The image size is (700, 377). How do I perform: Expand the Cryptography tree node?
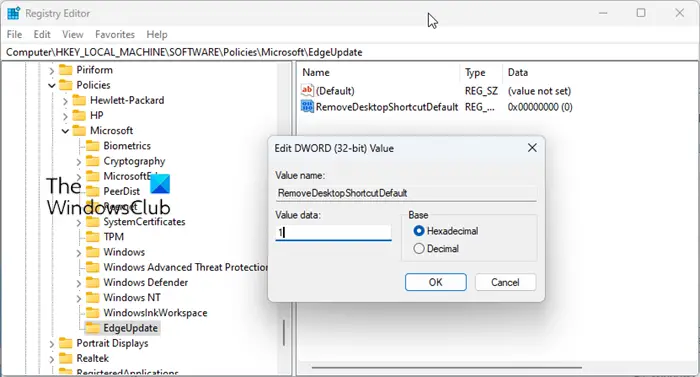[79, 162]
